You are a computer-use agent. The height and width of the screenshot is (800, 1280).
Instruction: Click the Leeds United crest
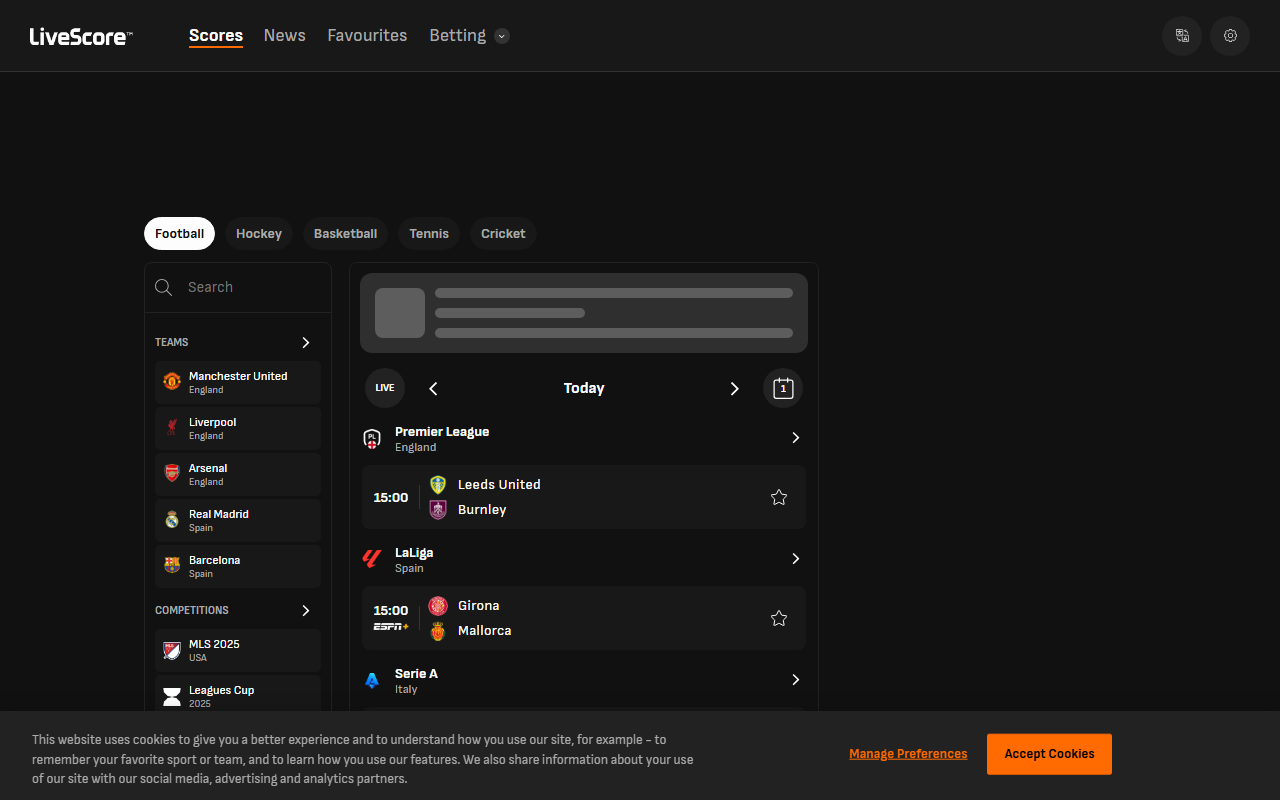point(438,485)
